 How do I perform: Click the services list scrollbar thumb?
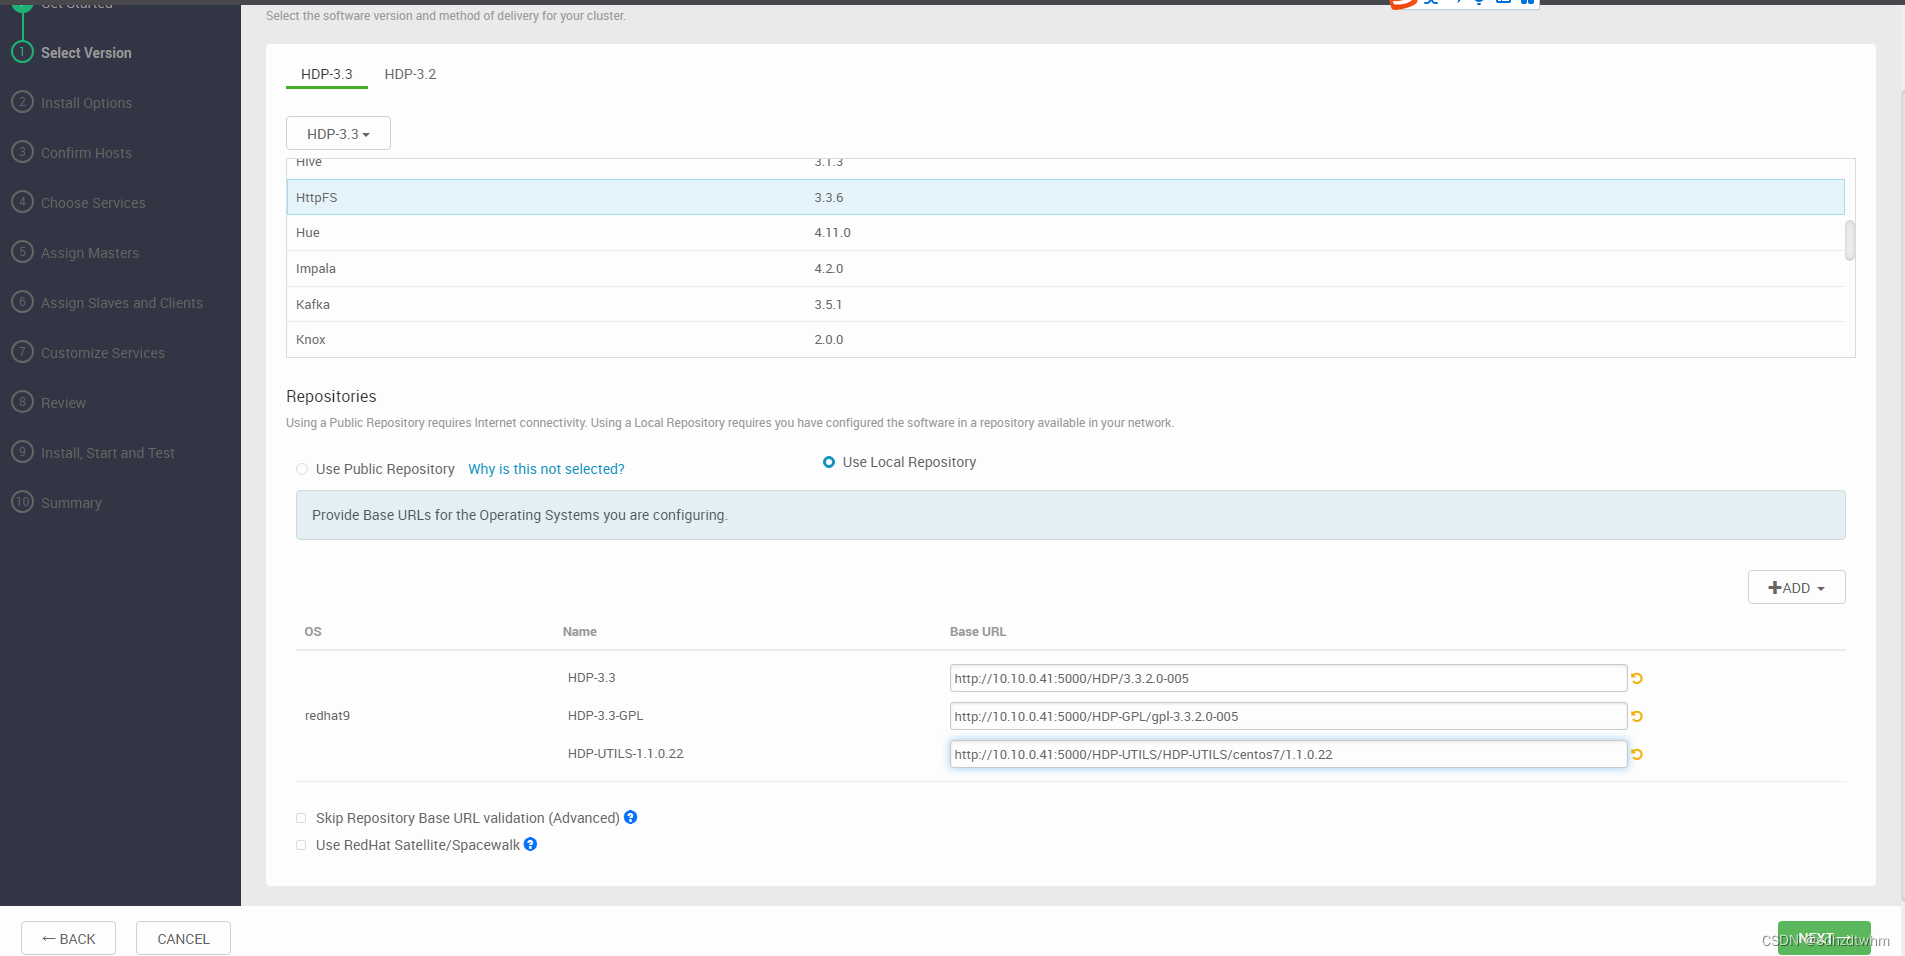pos(1850,240)
